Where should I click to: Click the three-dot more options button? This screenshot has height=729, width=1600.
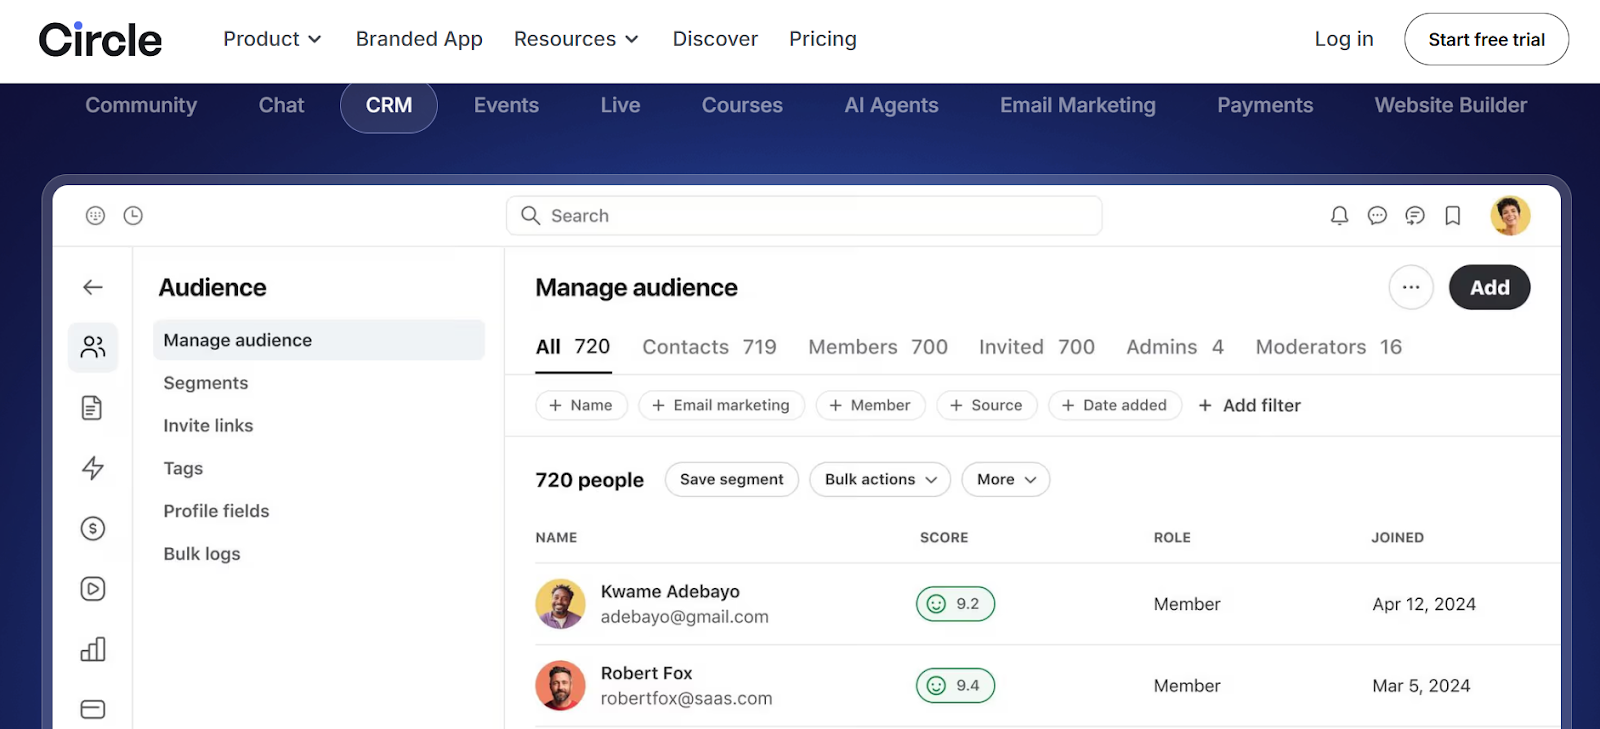pyautogui.click(x=1411, y=287)
